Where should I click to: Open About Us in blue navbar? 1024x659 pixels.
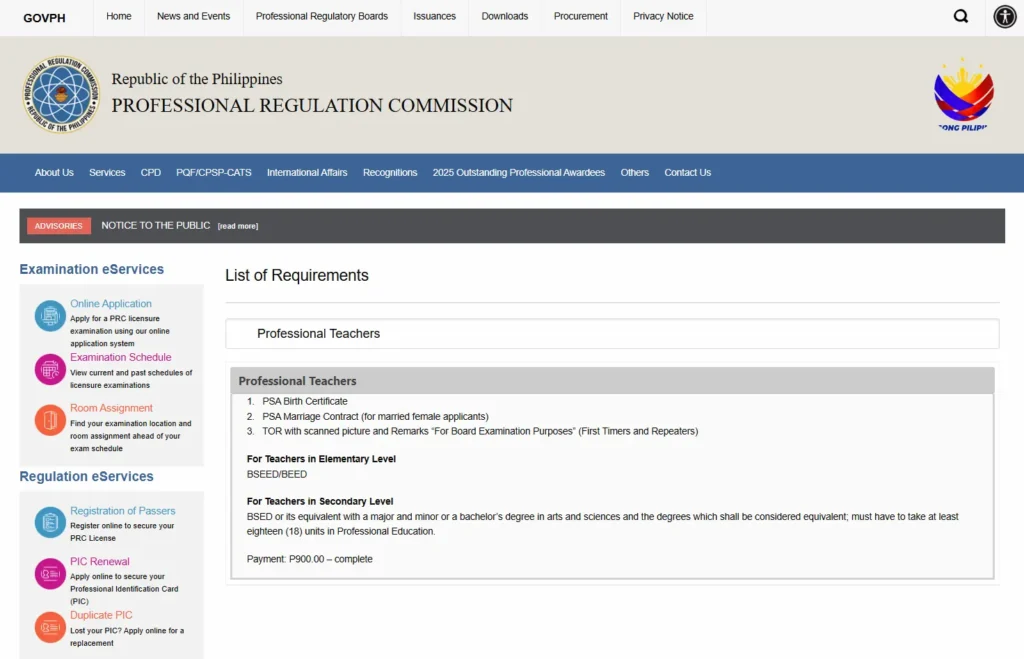point(54,172)
